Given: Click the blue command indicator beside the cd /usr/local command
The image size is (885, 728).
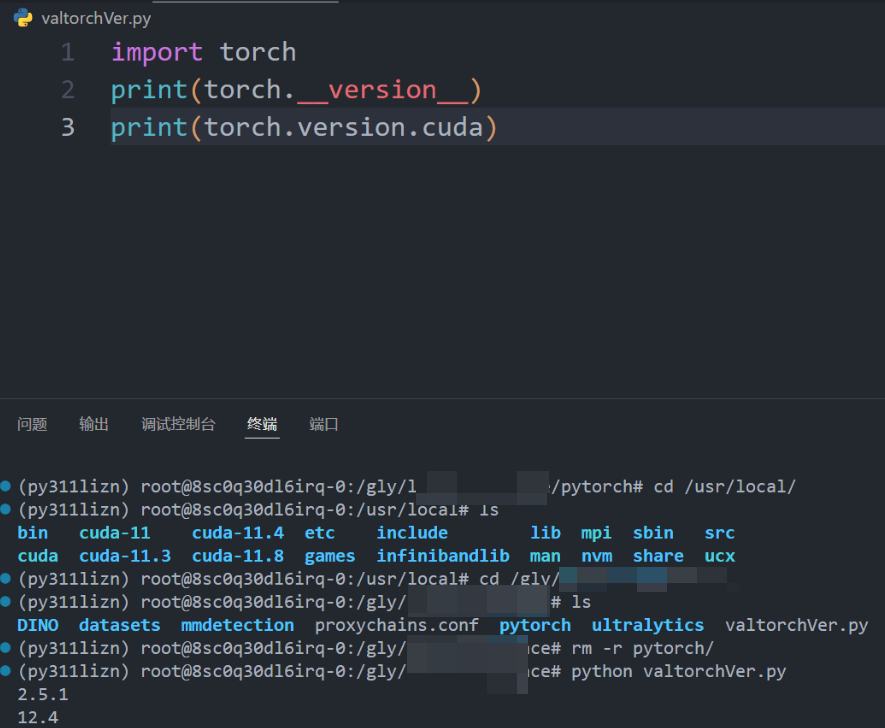Looking at the screenshot, I should (x=7, y=486).
